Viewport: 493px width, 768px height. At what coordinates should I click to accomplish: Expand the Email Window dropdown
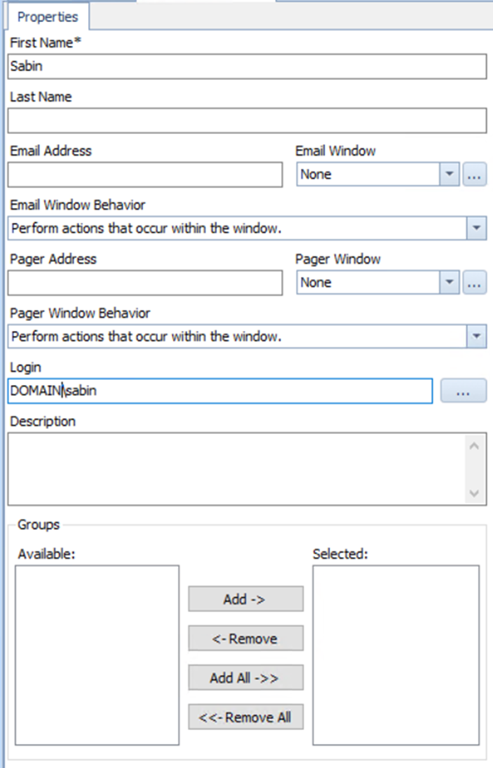449,174
